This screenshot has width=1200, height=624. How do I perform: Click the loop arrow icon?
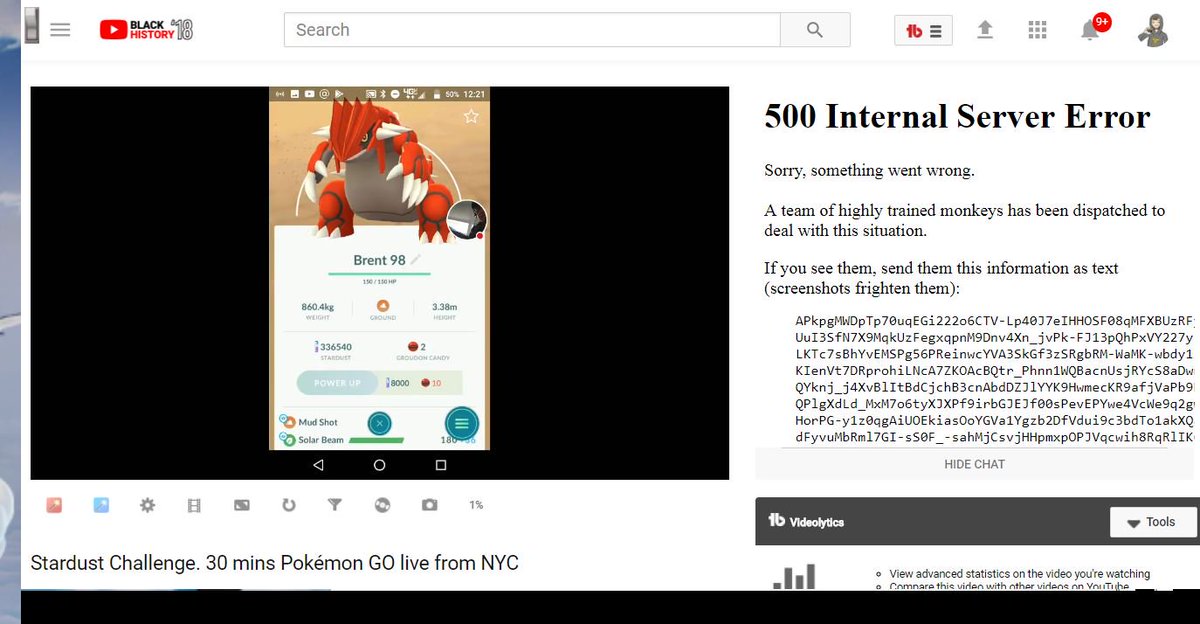(x=288, y=505)
